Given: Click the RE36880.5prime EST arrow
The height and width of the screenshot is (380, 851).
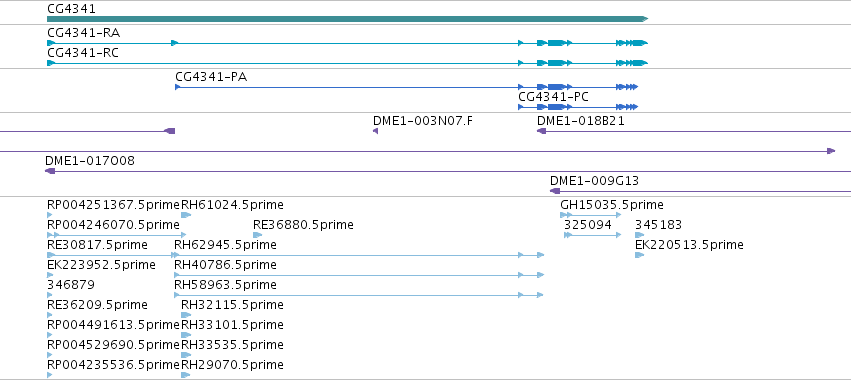Looking at the screenshot, I should tap(258, 235).
